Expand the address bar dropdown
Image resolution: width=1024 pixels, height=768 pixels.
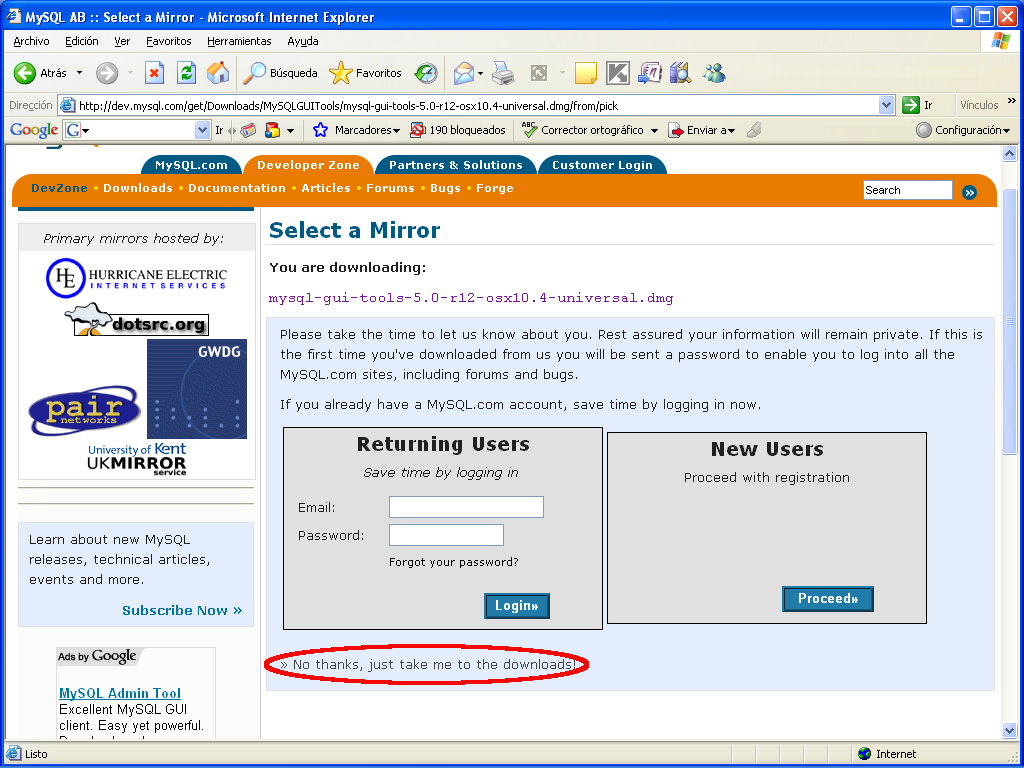(x=886, y=105)
